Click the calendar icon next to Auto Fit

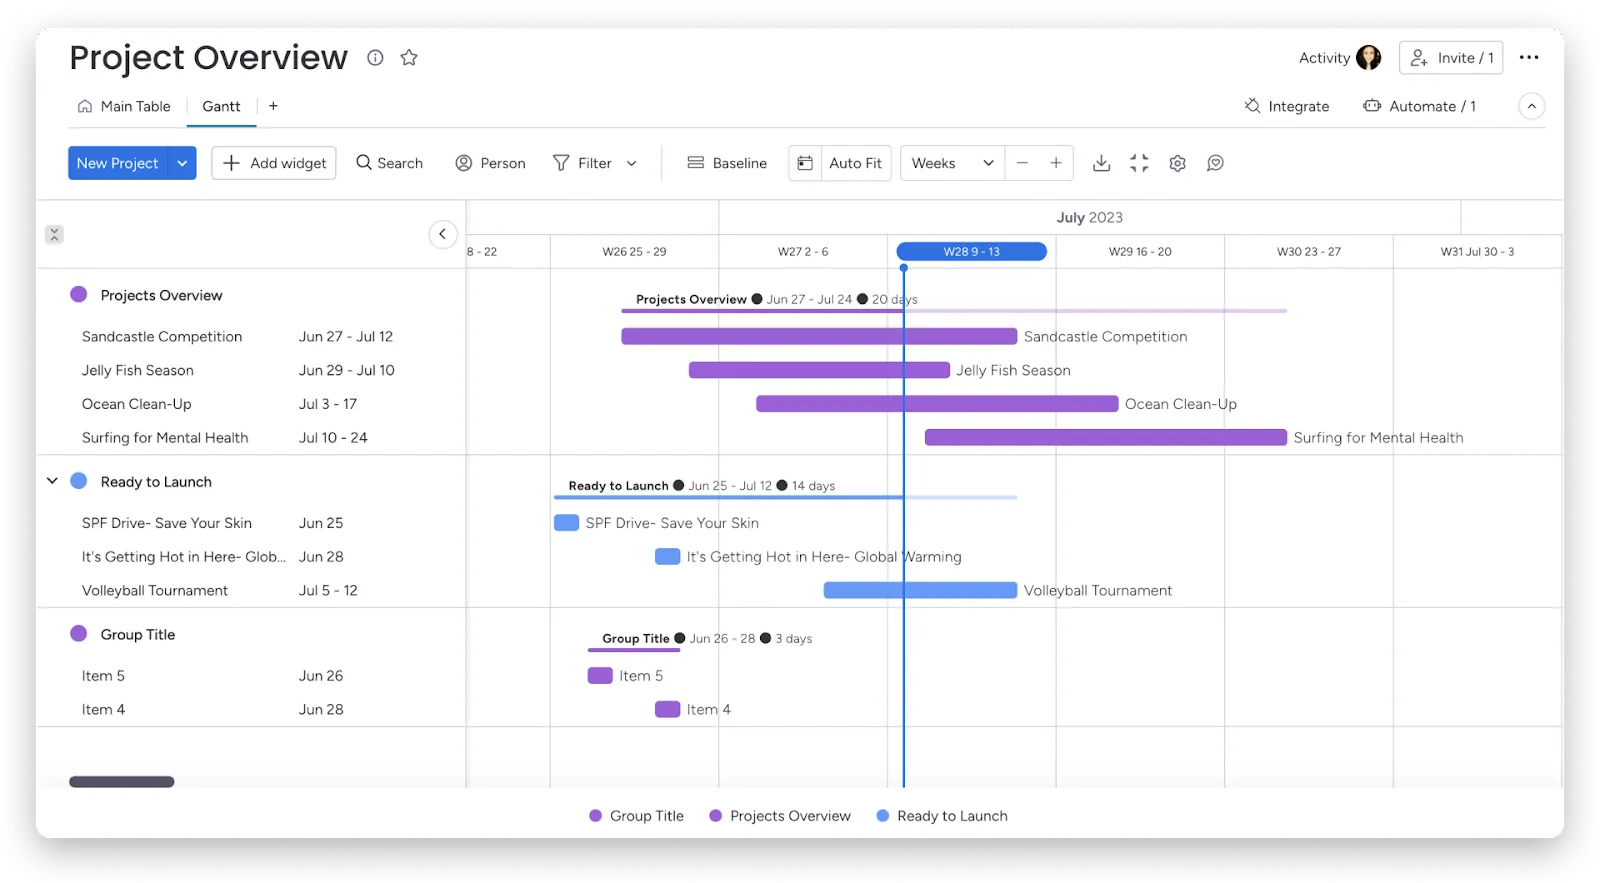pyautogui.click(x=805, y=163)
